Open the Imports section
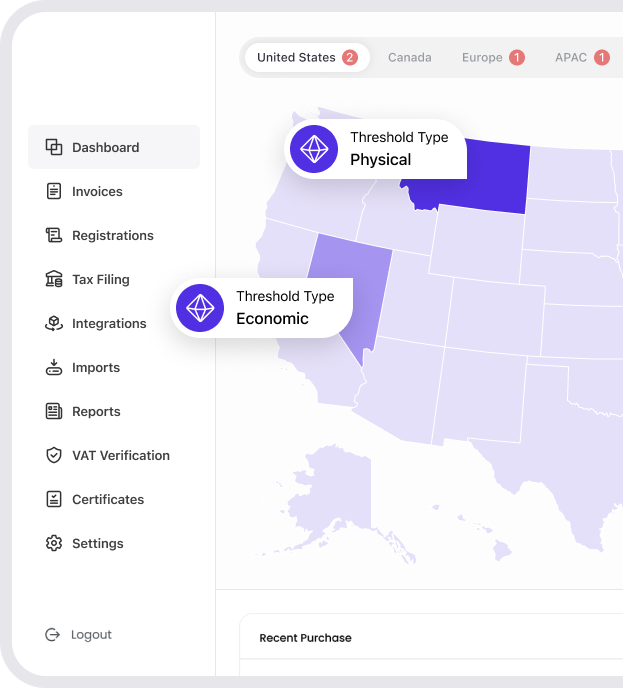 coord(96,367)
